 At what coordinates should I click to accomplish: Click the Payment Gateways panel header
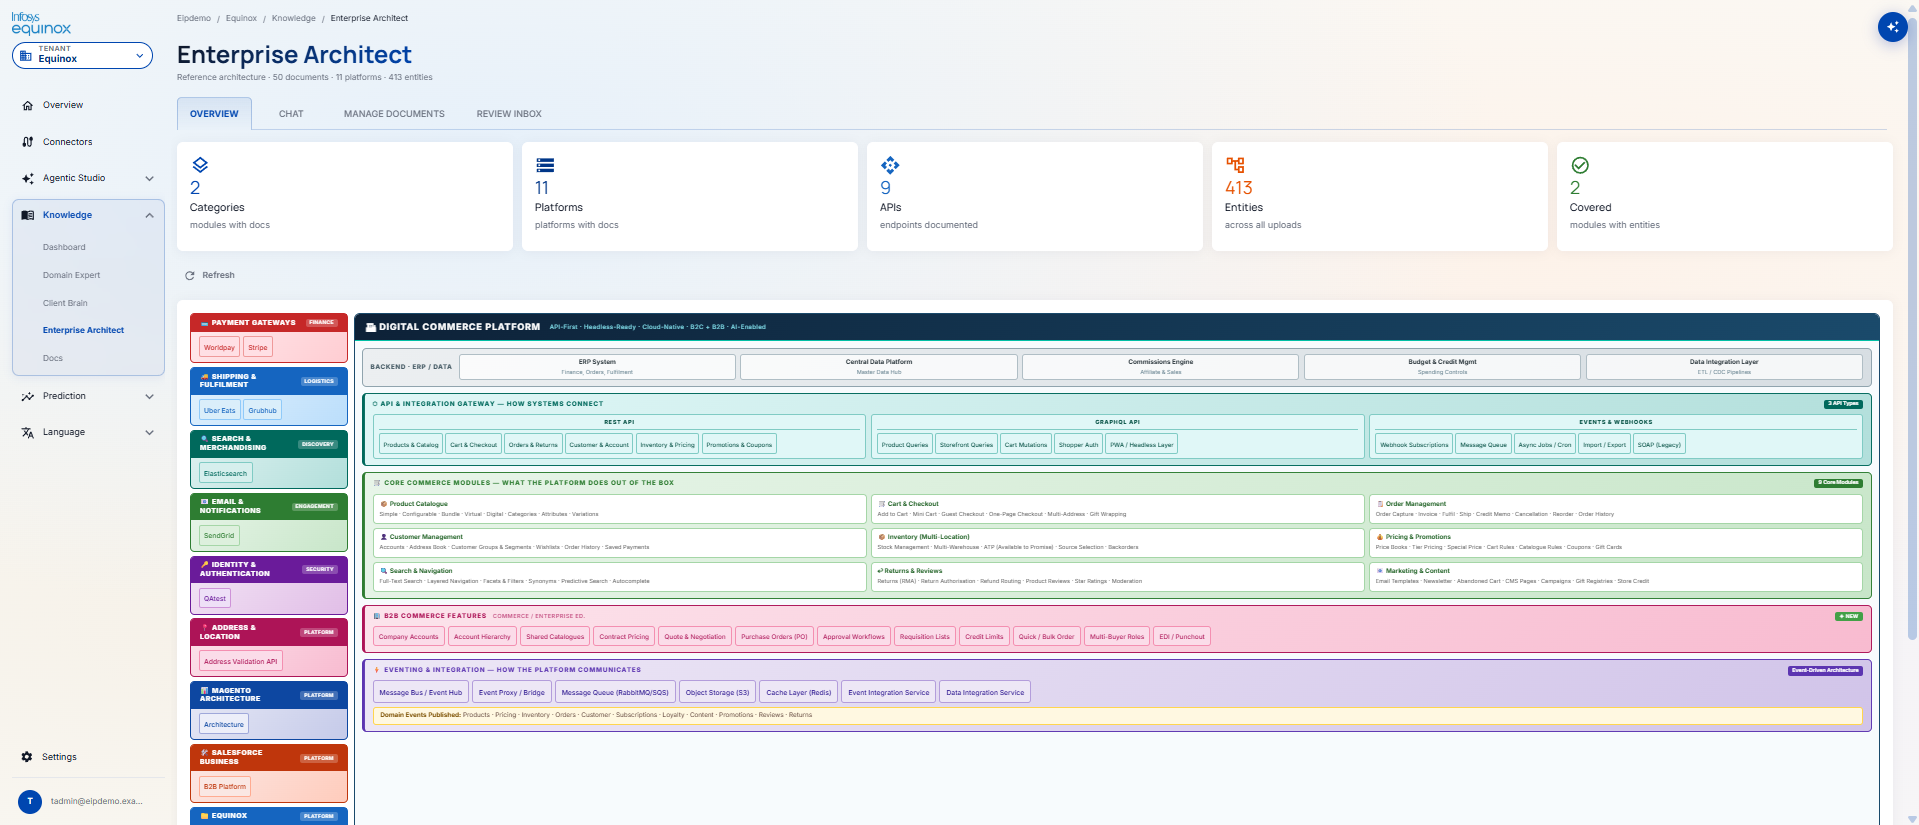tap(269, 323)
